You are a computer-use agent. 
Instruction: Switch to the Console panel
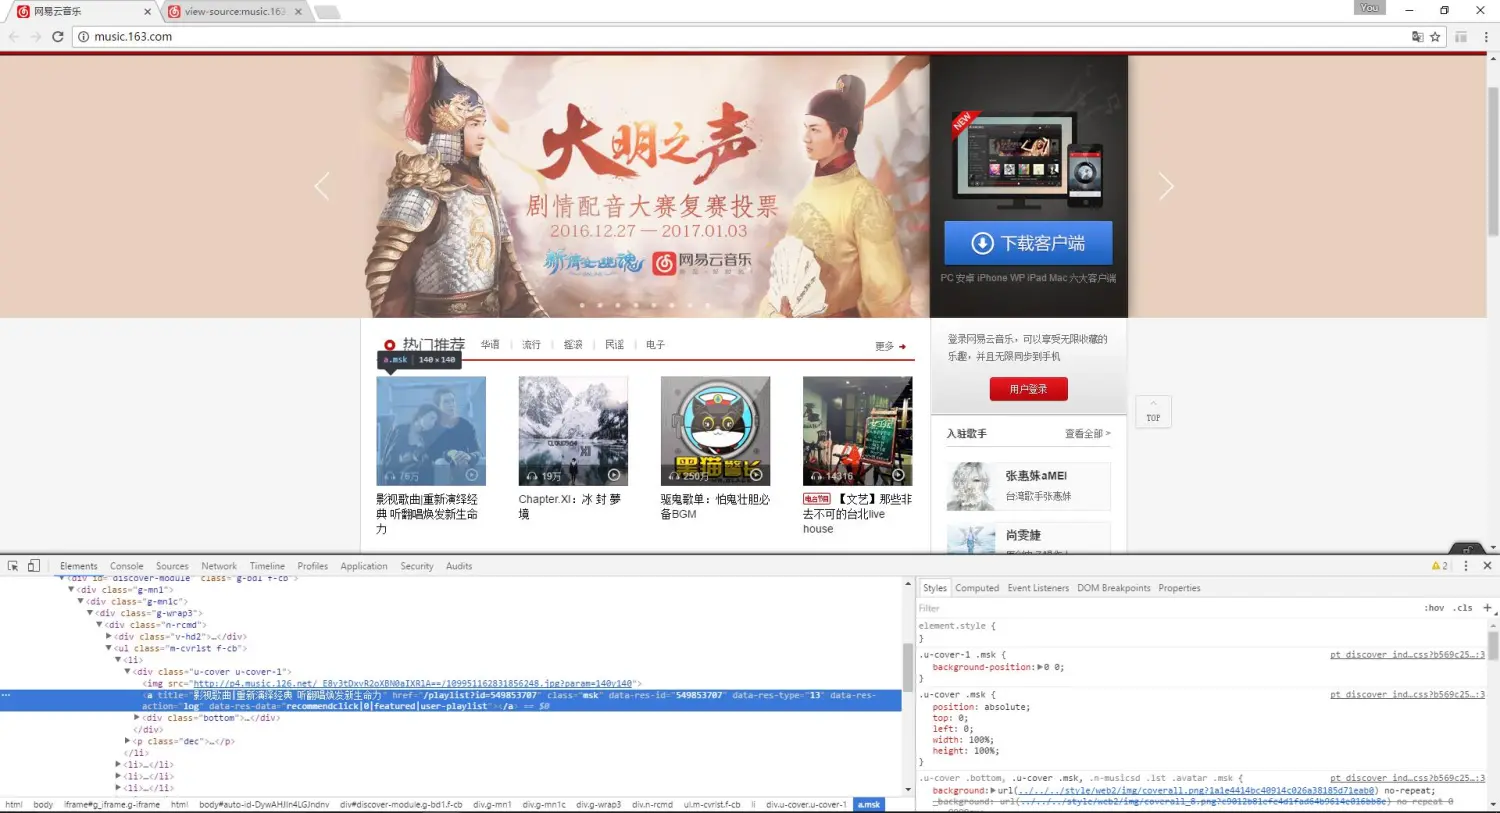tap(126, 566)
